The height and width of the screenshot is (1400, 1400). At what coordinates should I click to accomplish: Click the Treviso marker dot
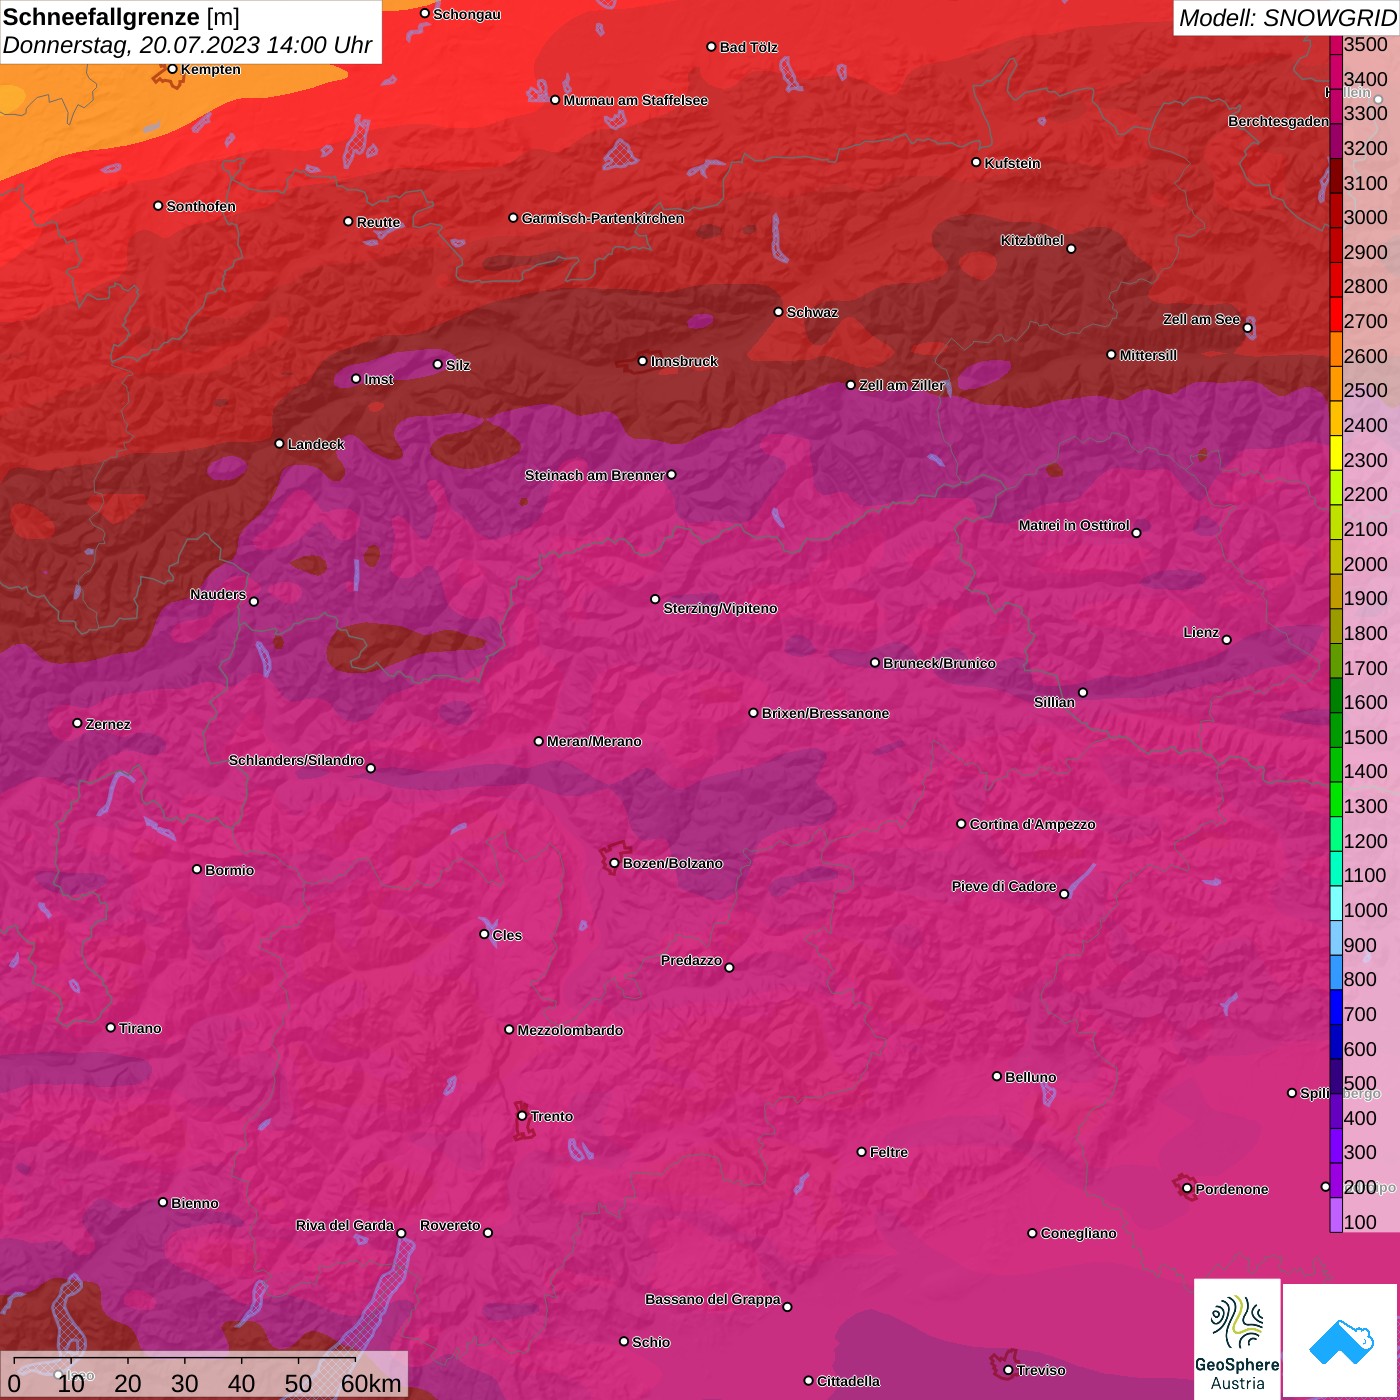pos(1008,1370)
